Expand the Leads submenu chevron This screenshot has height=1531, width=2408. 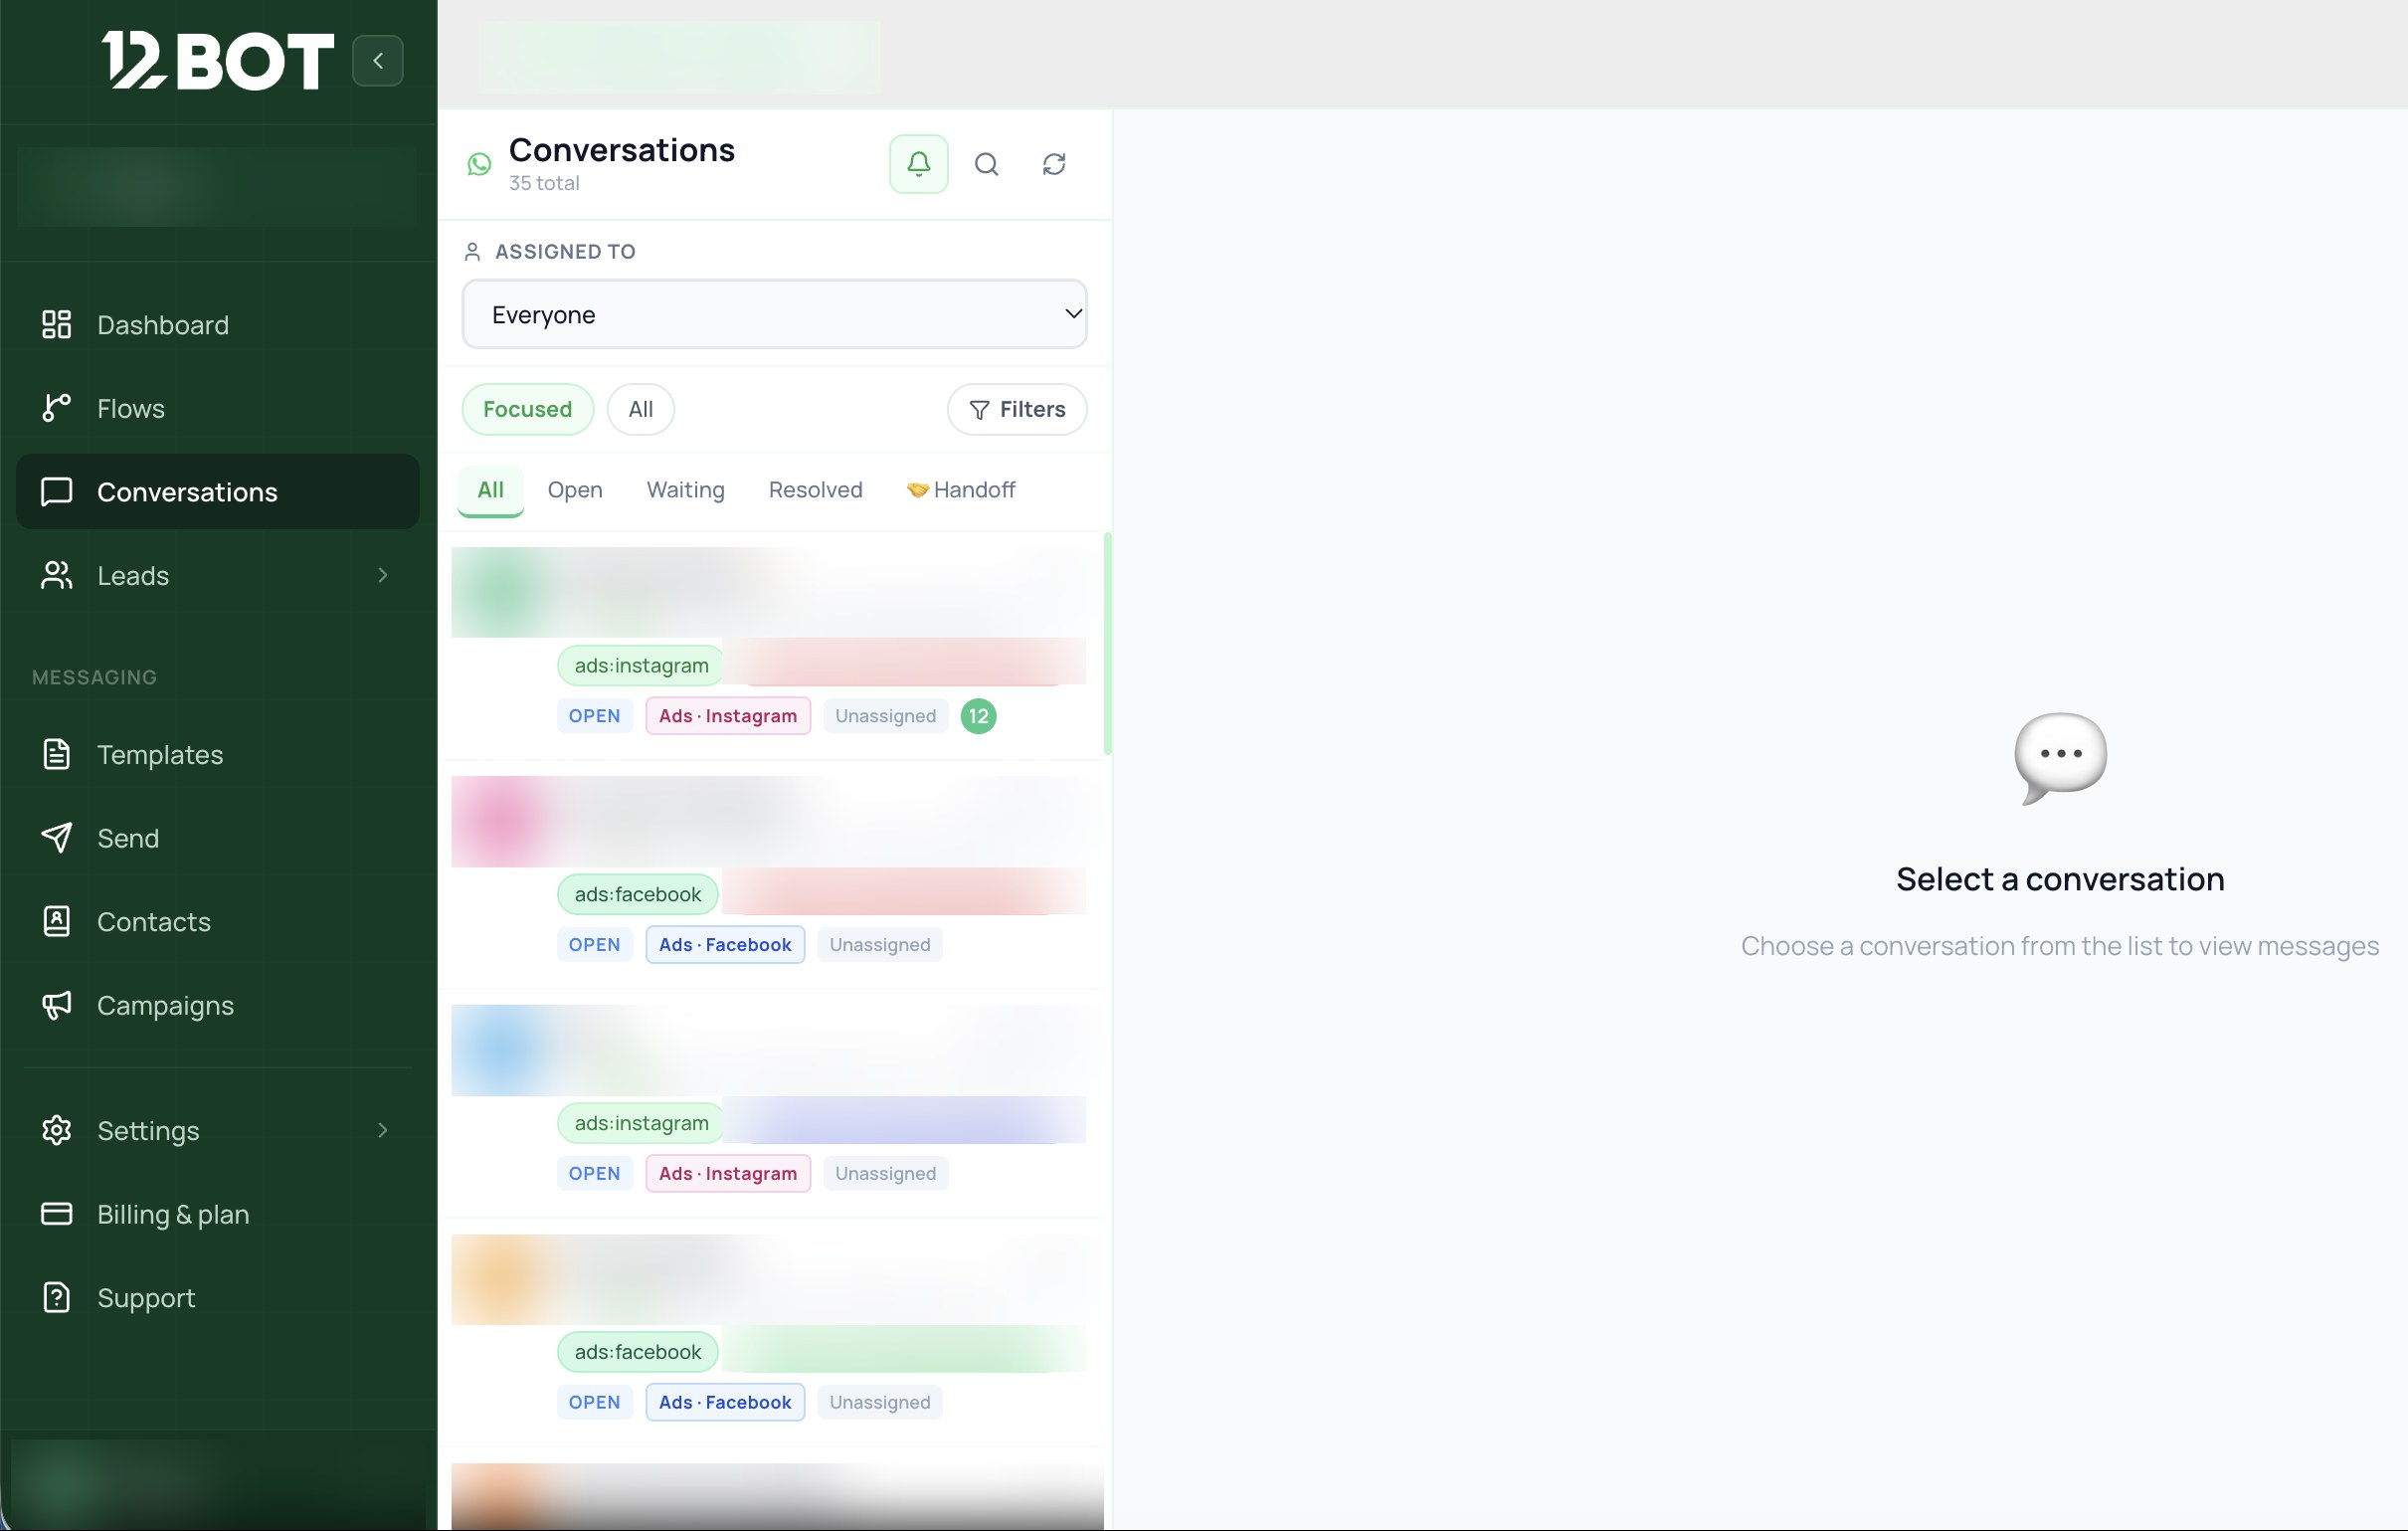382,575
